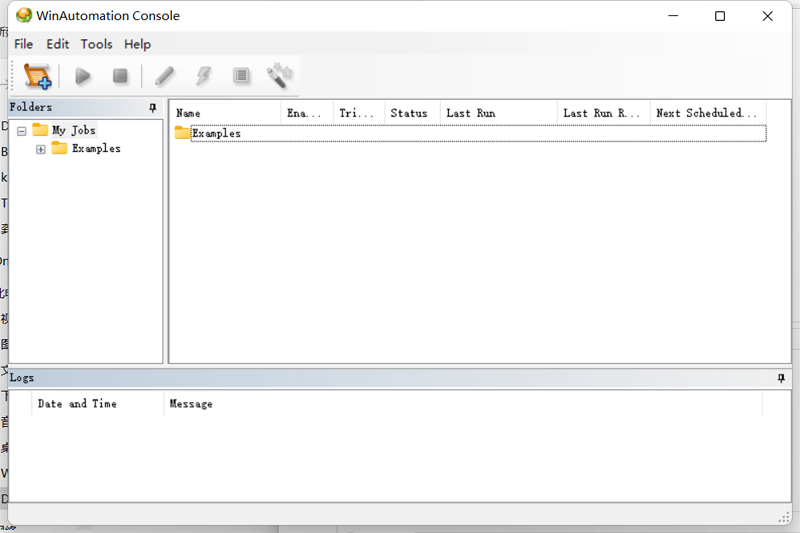Image resolution: width=800 pixels, height=533 pixels.
Task: Click the WinAutomation Console app icon
Action: (x=23, y=15)
